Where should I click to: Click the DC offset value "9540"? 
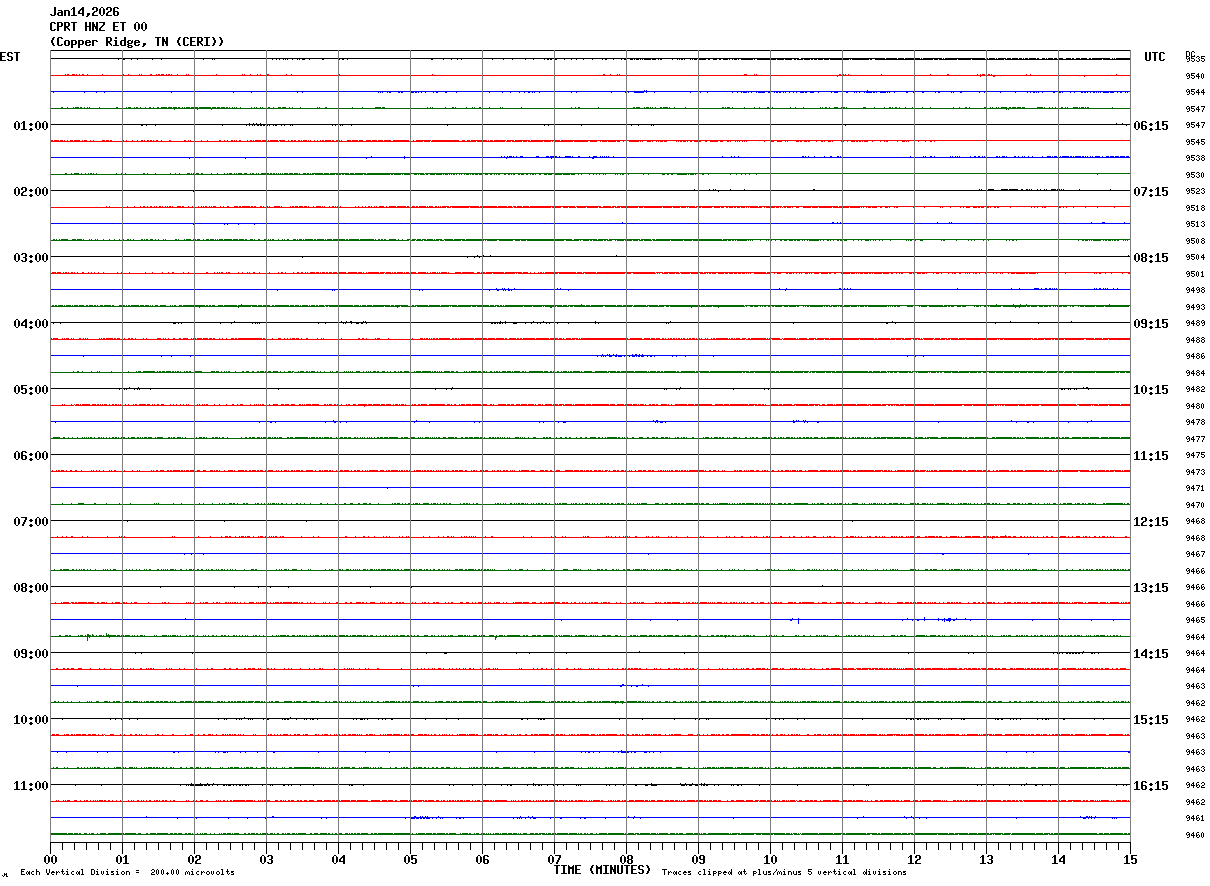click(1195, 76)
